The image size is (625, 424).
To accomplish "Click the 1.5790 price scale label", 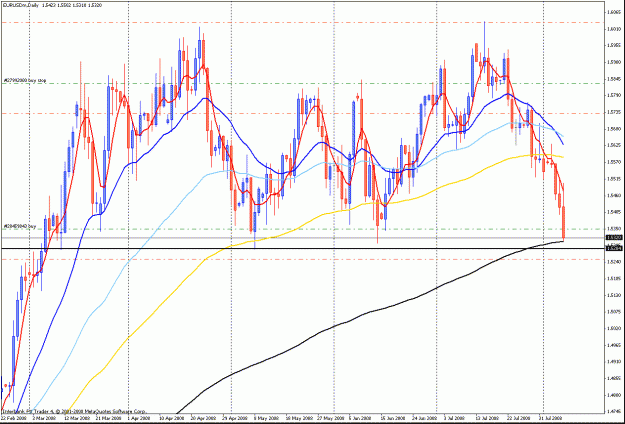I will pyautogui.click(x=614, y=96).
